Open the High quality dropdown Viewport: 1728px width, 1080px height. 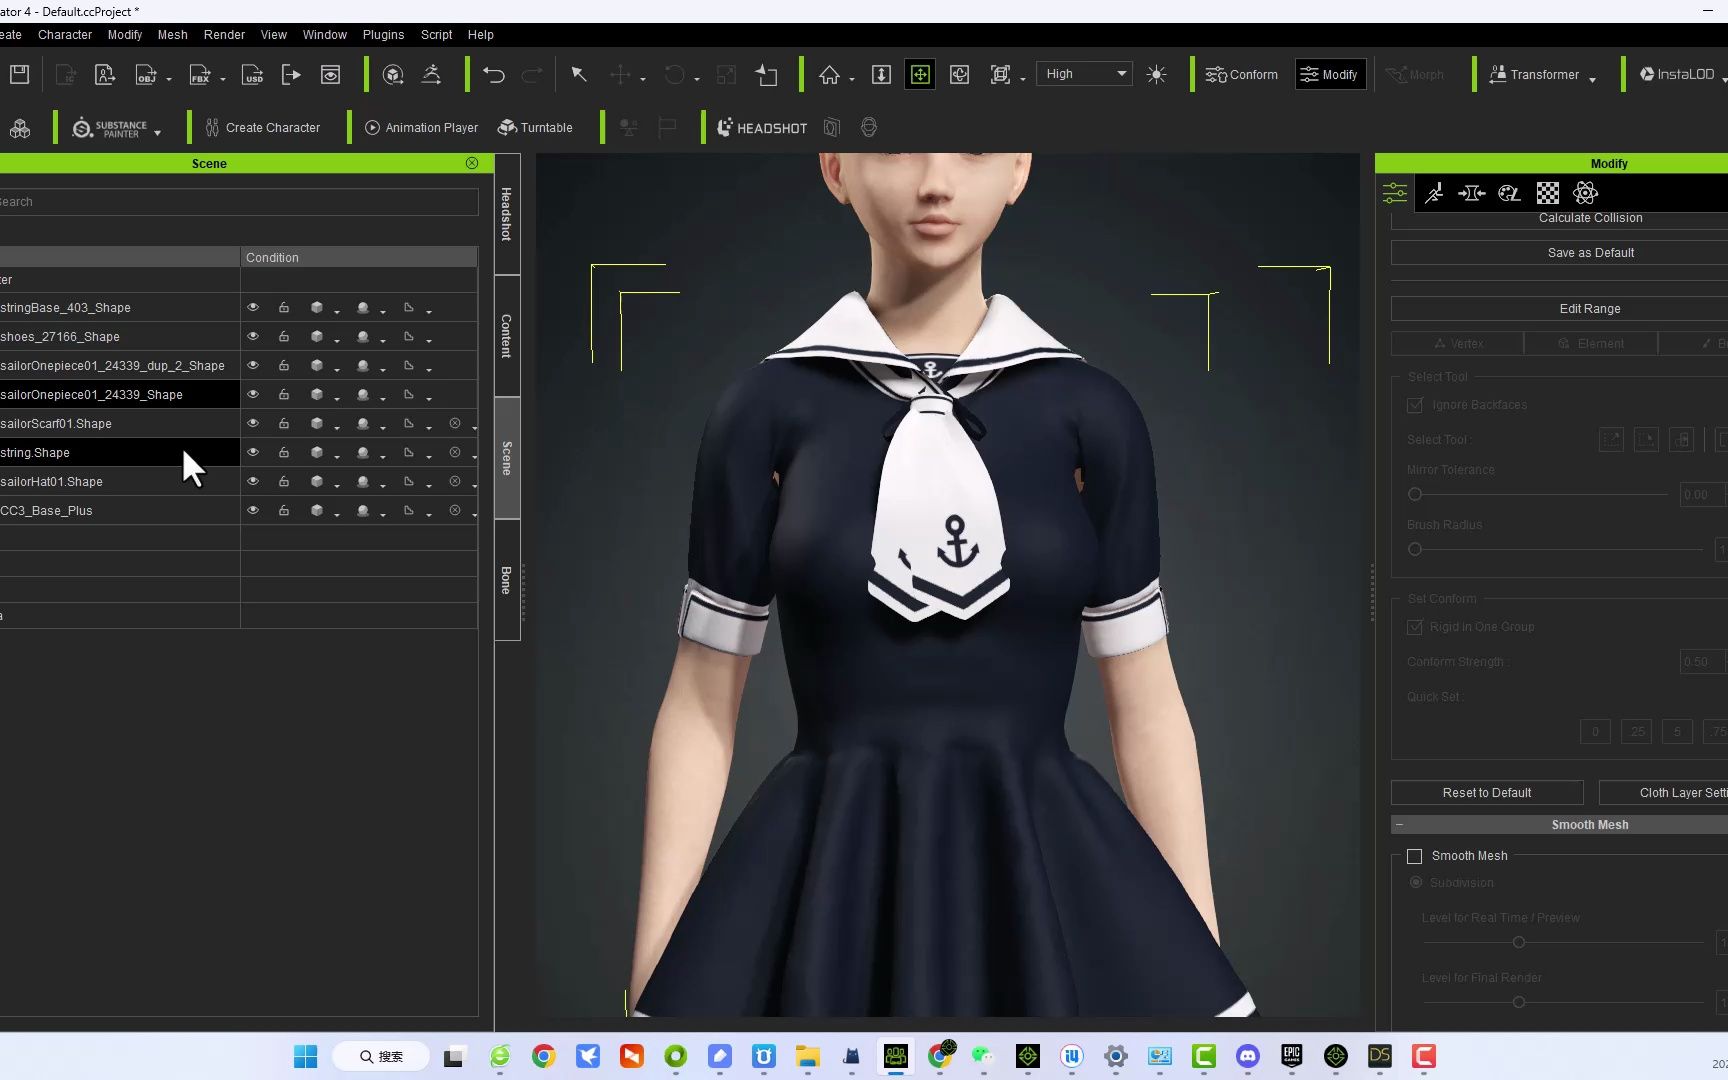click(1084, 73)
